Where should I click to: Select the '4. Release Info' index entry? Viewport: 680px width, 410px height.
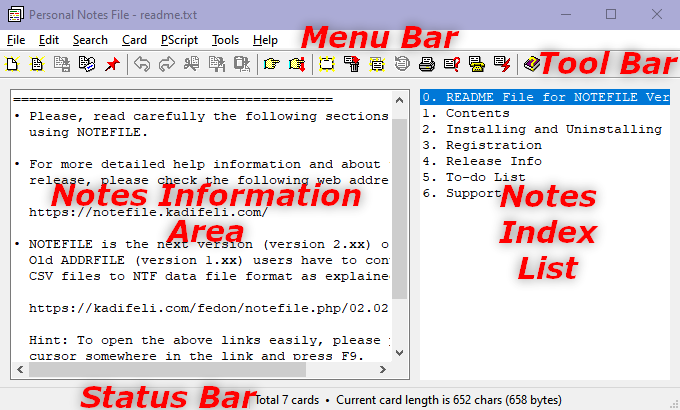pos(545,161)
